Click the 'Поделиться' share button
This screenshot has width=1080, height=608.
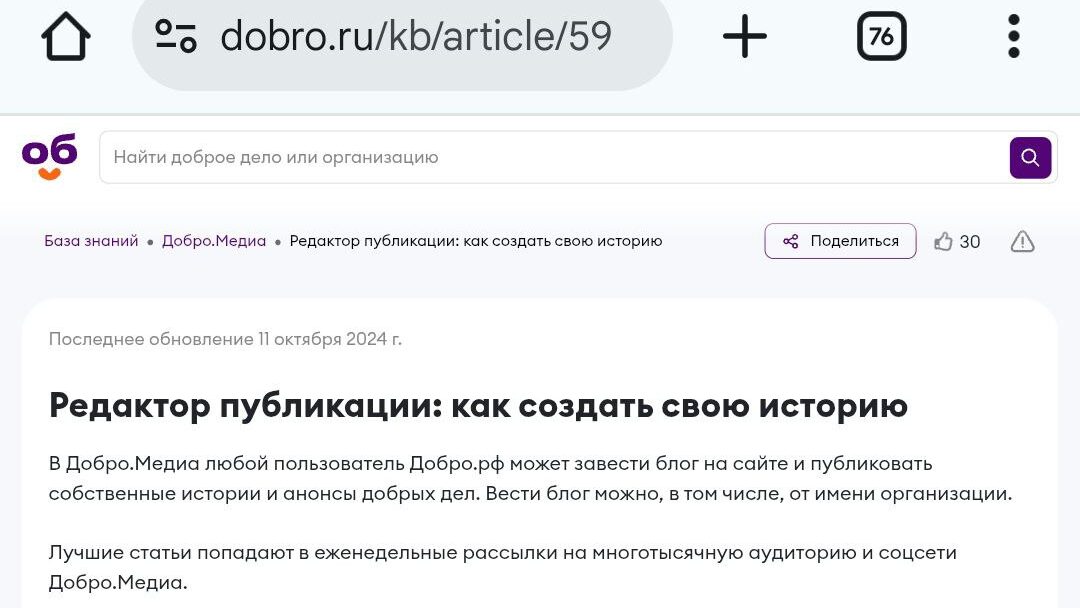coord(840,241)
